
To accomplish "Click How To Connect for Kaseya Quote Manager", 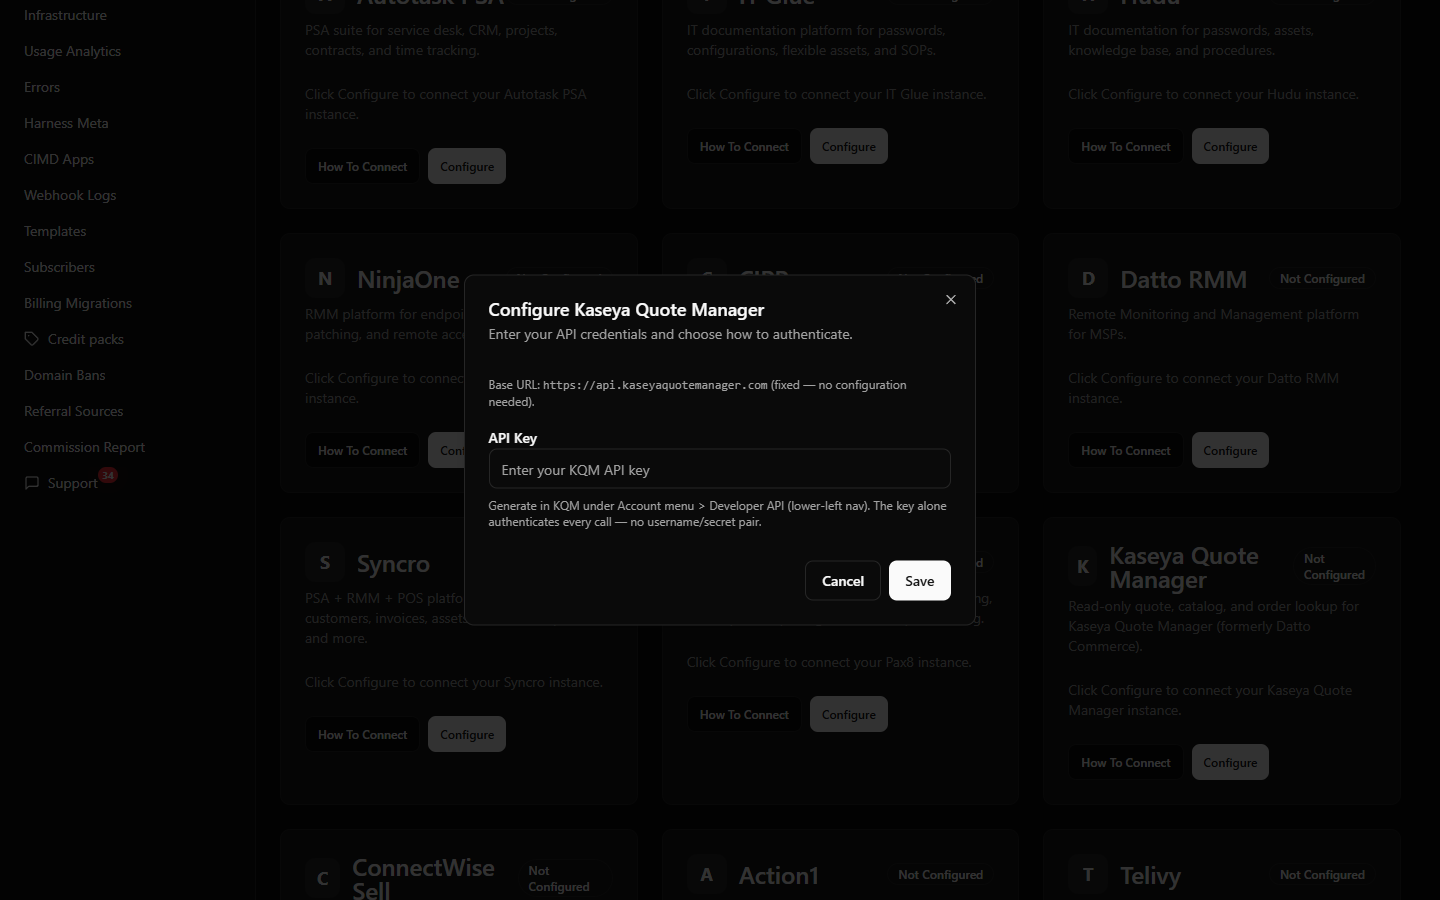I will (1125, 763).
